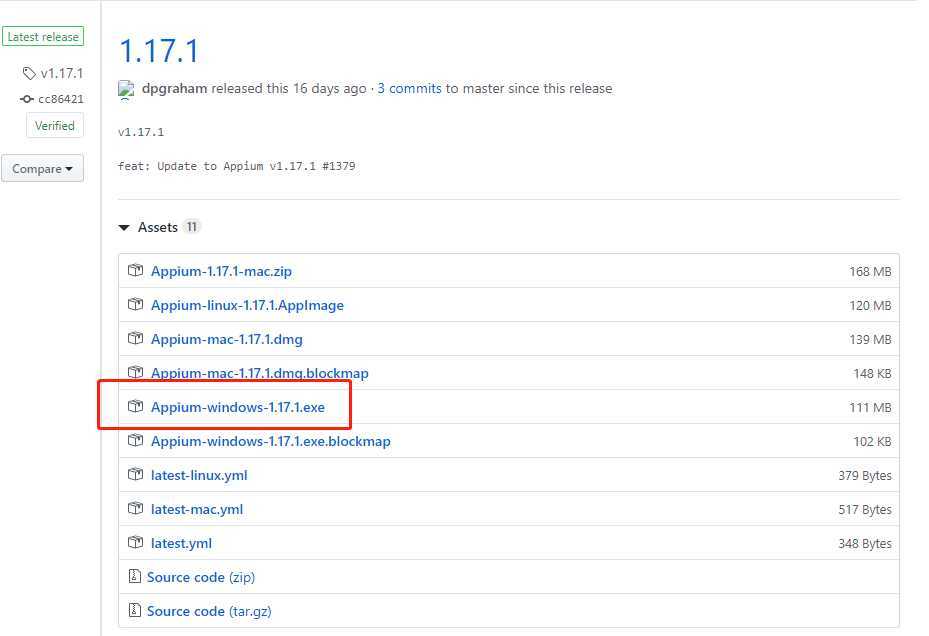Click the 348 Bytes size text
Viewport: 929px width, 636px height.
864,543
